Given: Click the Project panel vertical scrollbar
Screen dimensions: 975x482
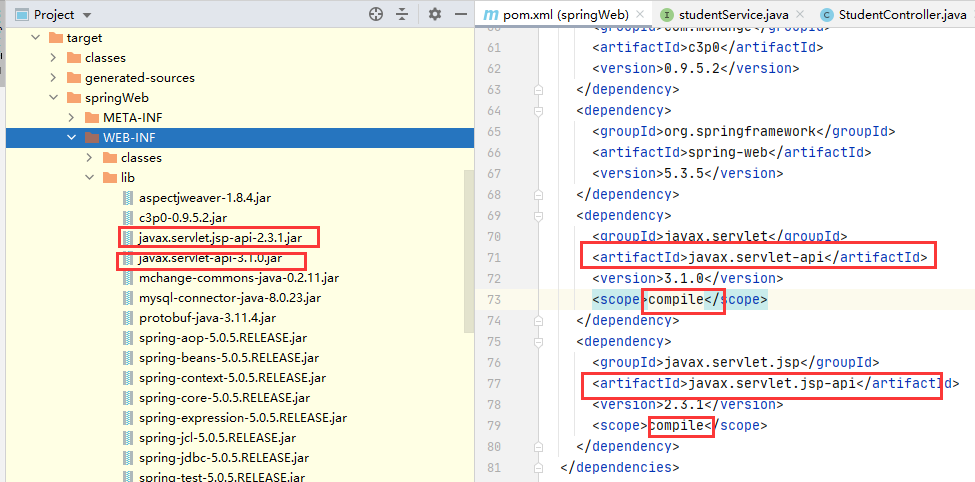Looking at the screenshot, I should (x=469, y=251).
